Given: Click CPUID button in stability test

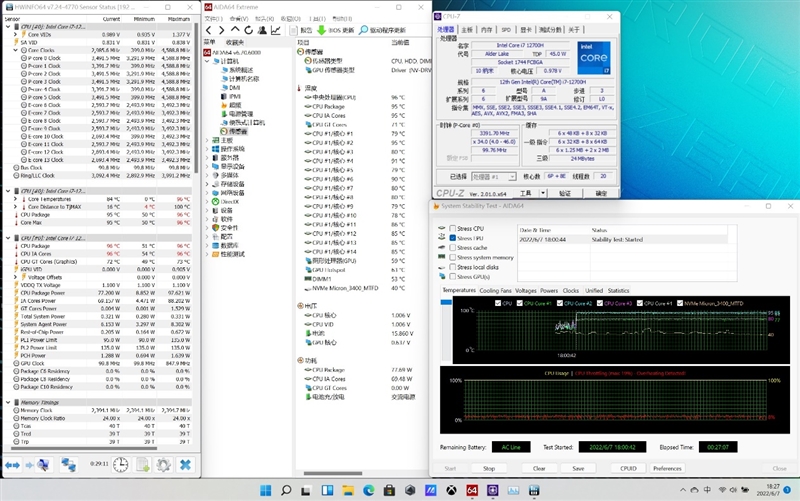Looking at the screenshot, I should (x=628, y=468).
